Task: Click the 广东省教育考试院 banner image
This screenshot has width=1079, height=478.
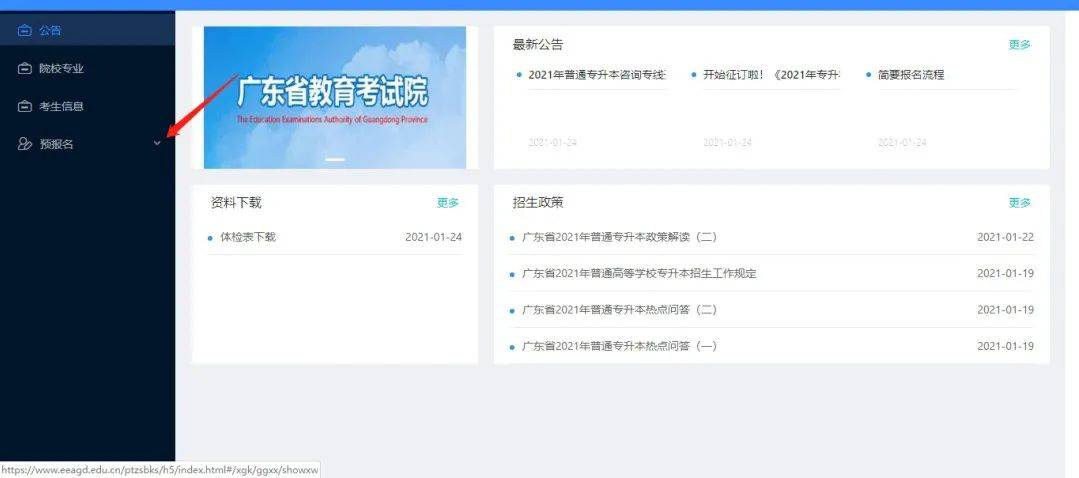Action: (335, 97)
